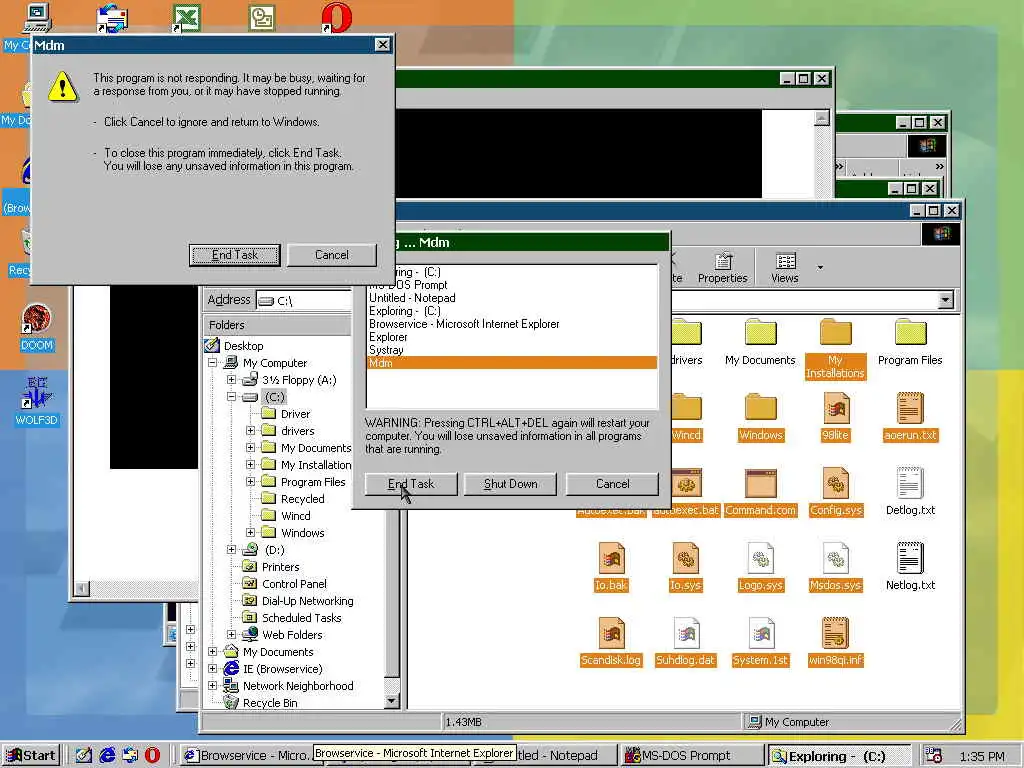Select Systray in the task list
Screen dimensions: 1024x768
[x=386, y=350]
